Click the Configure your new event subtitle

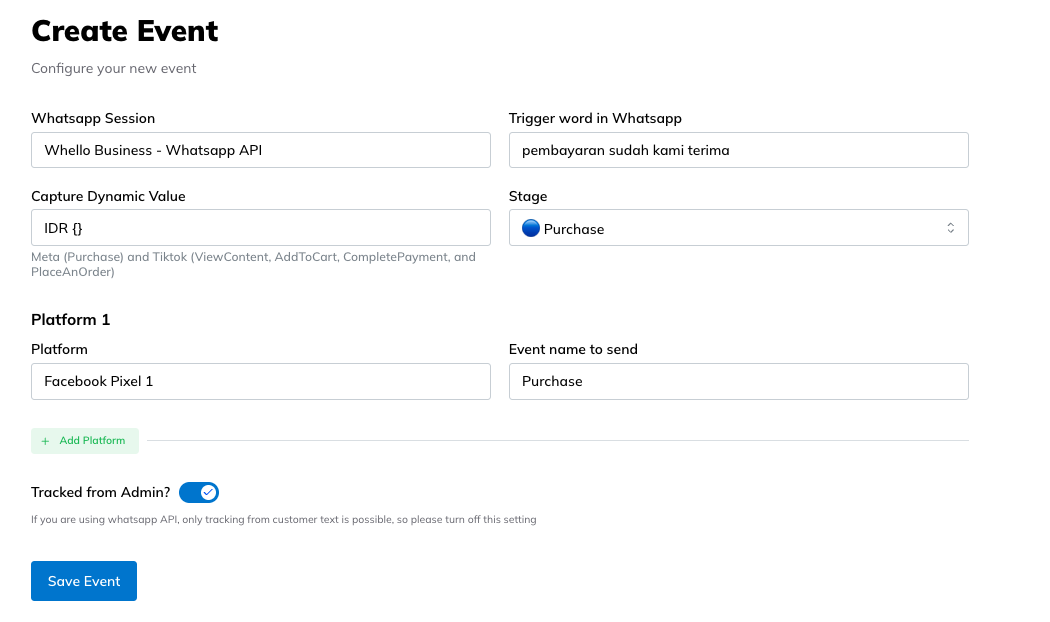click(x=114, y=69)
